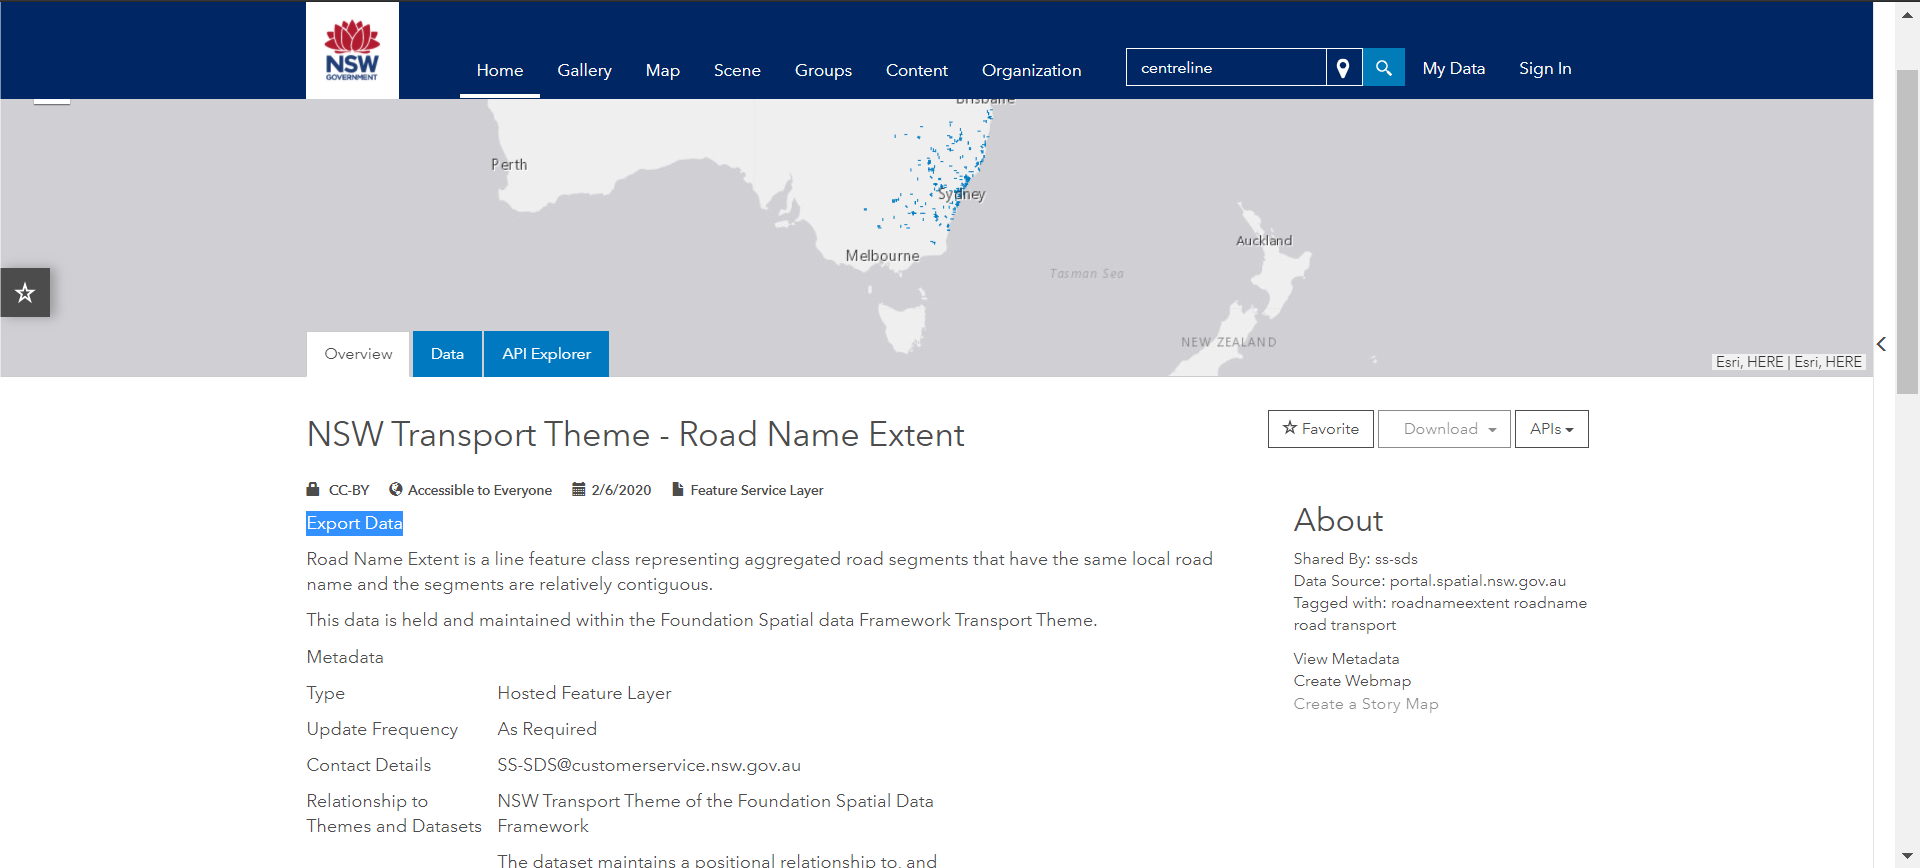Image resolution: width=1920 pixels, height=868 pixels.
Task: Click the document icon beside Feature Service Layer
Action: click(678, 489)
